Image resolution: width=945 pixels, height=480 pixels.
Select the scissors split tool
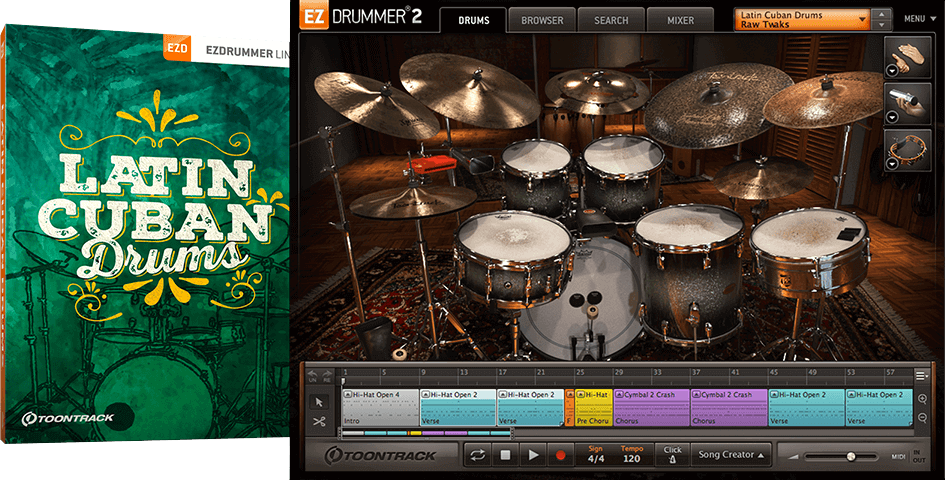[319, 422]
